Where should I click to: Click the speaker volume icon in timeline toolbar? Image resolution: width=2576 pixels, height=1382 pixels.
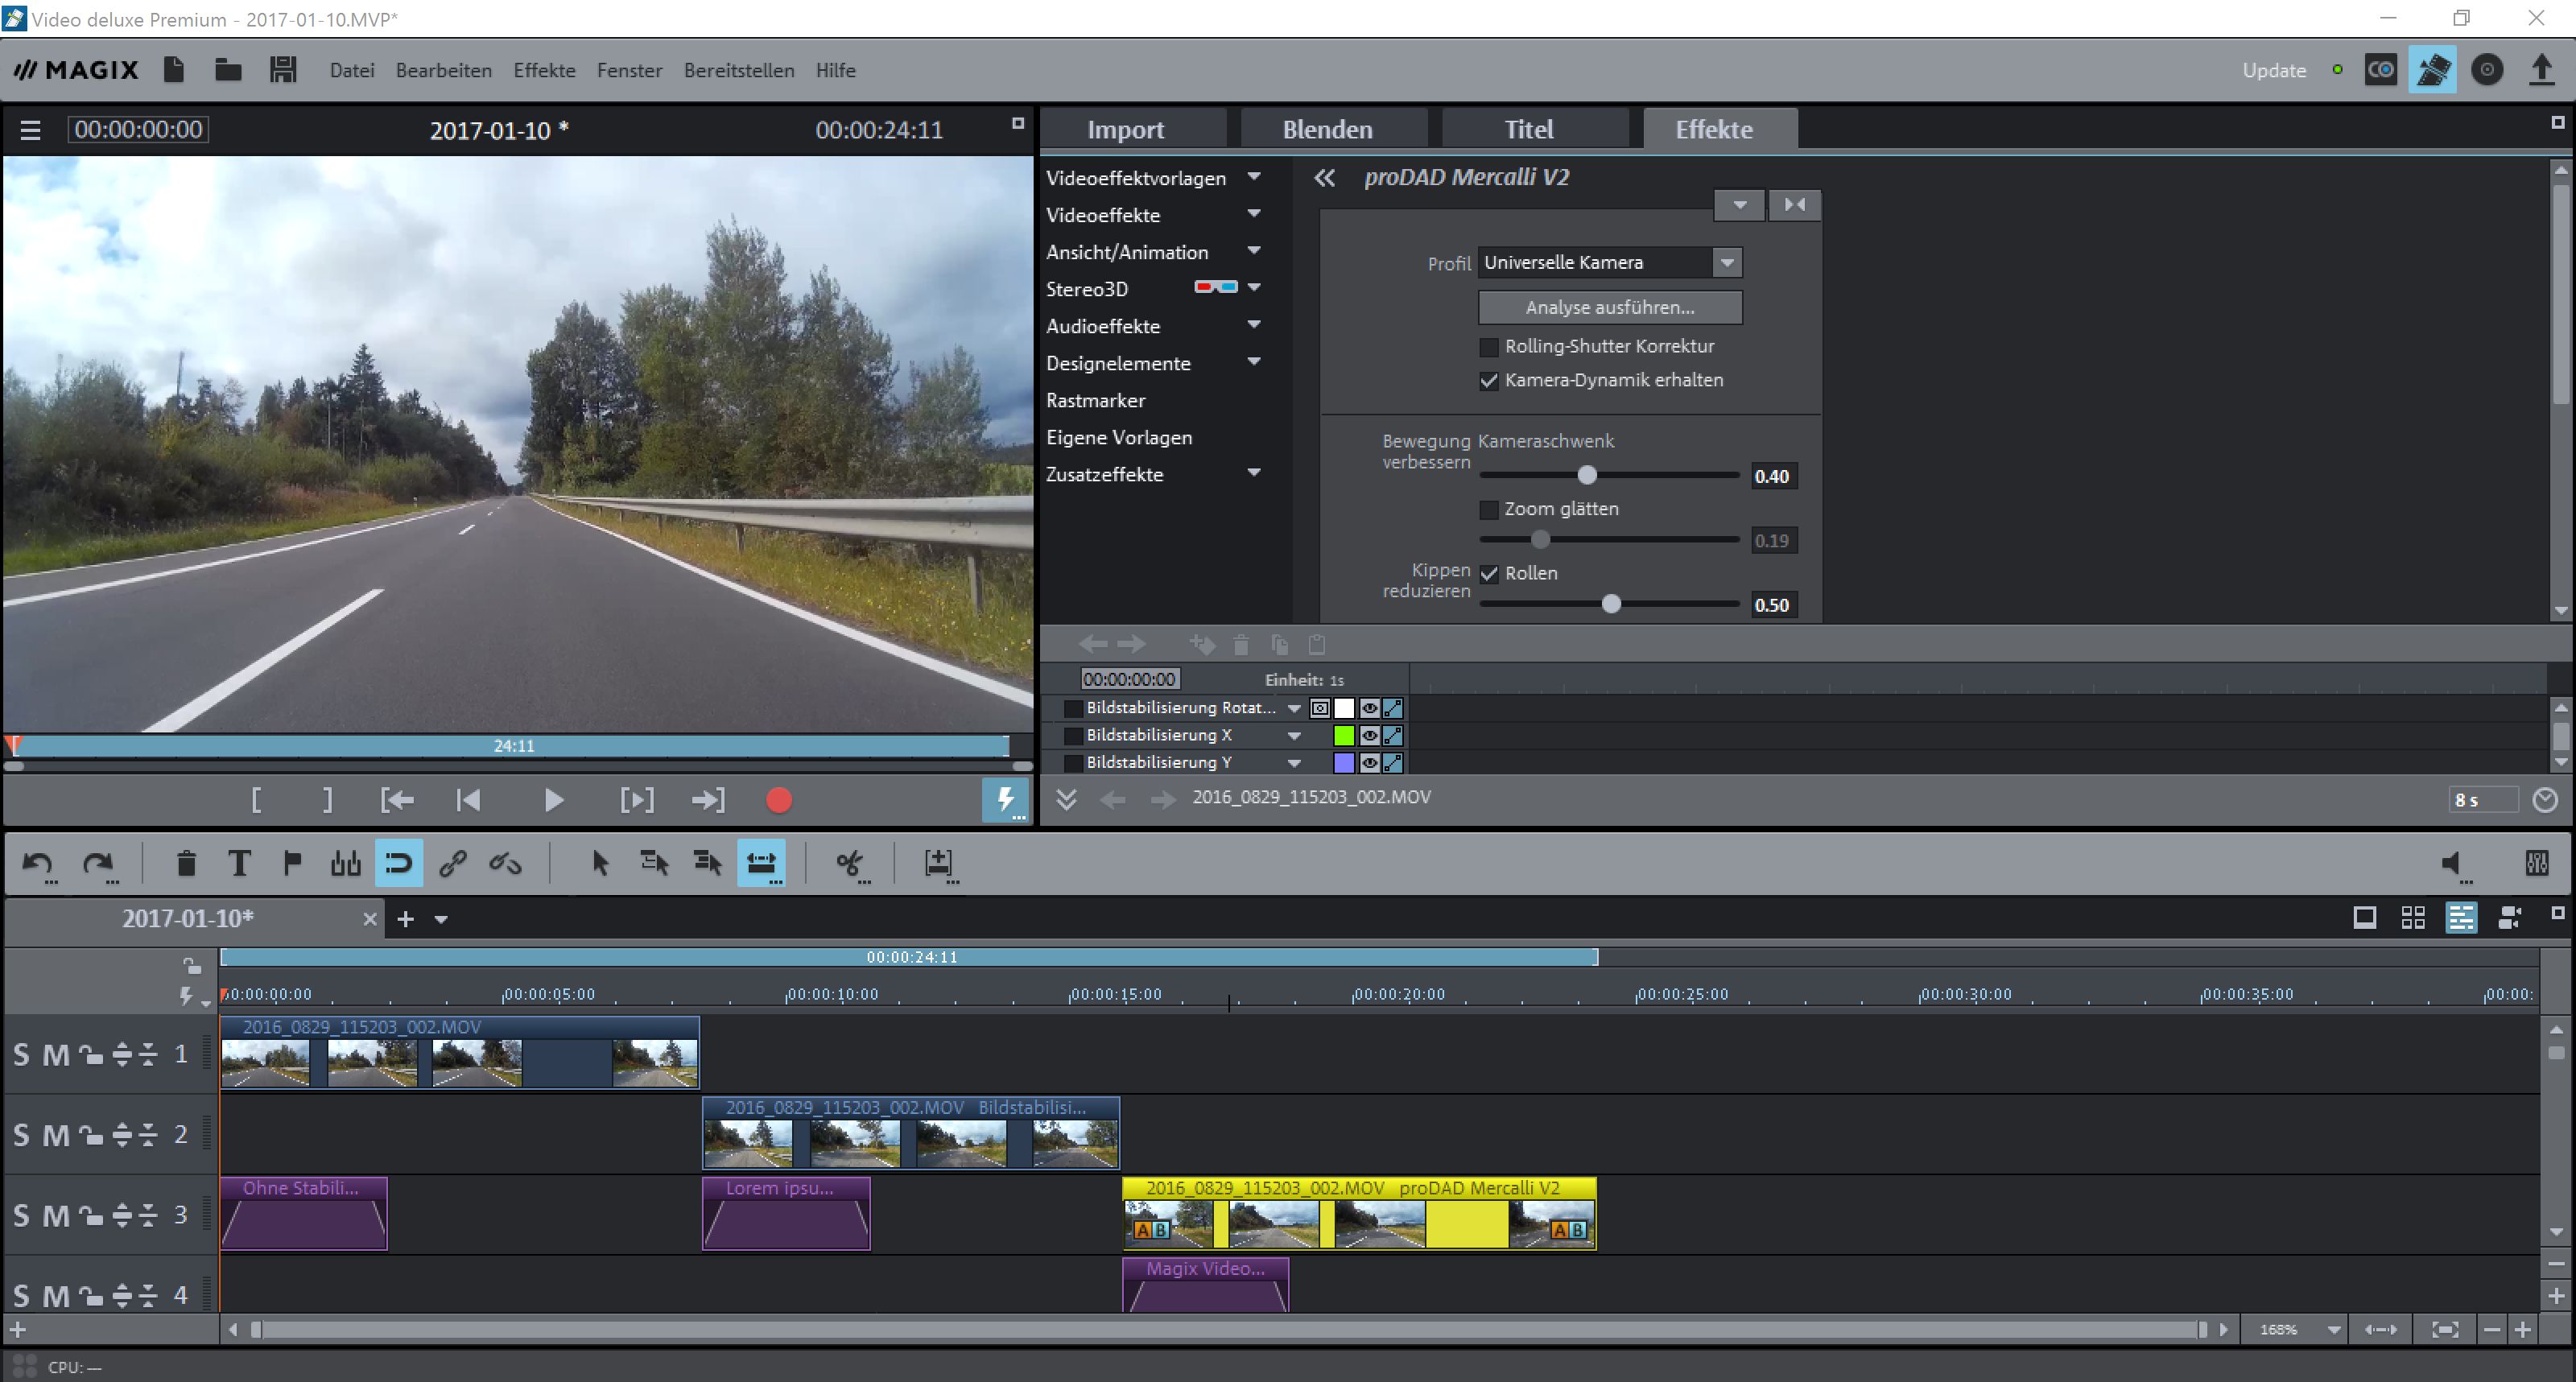coord(2452,864)
